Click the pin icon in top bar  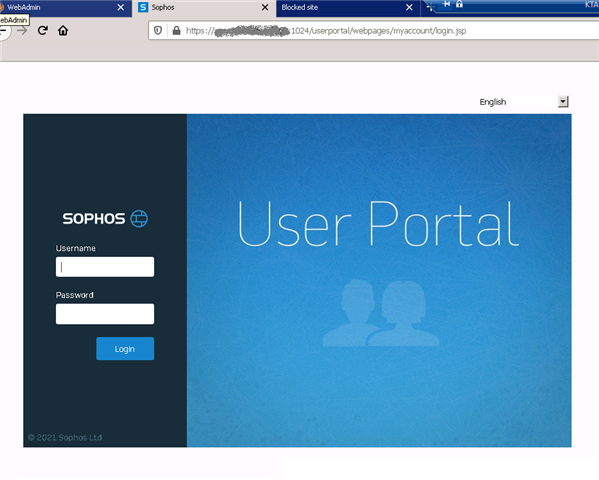pos(446,4)
